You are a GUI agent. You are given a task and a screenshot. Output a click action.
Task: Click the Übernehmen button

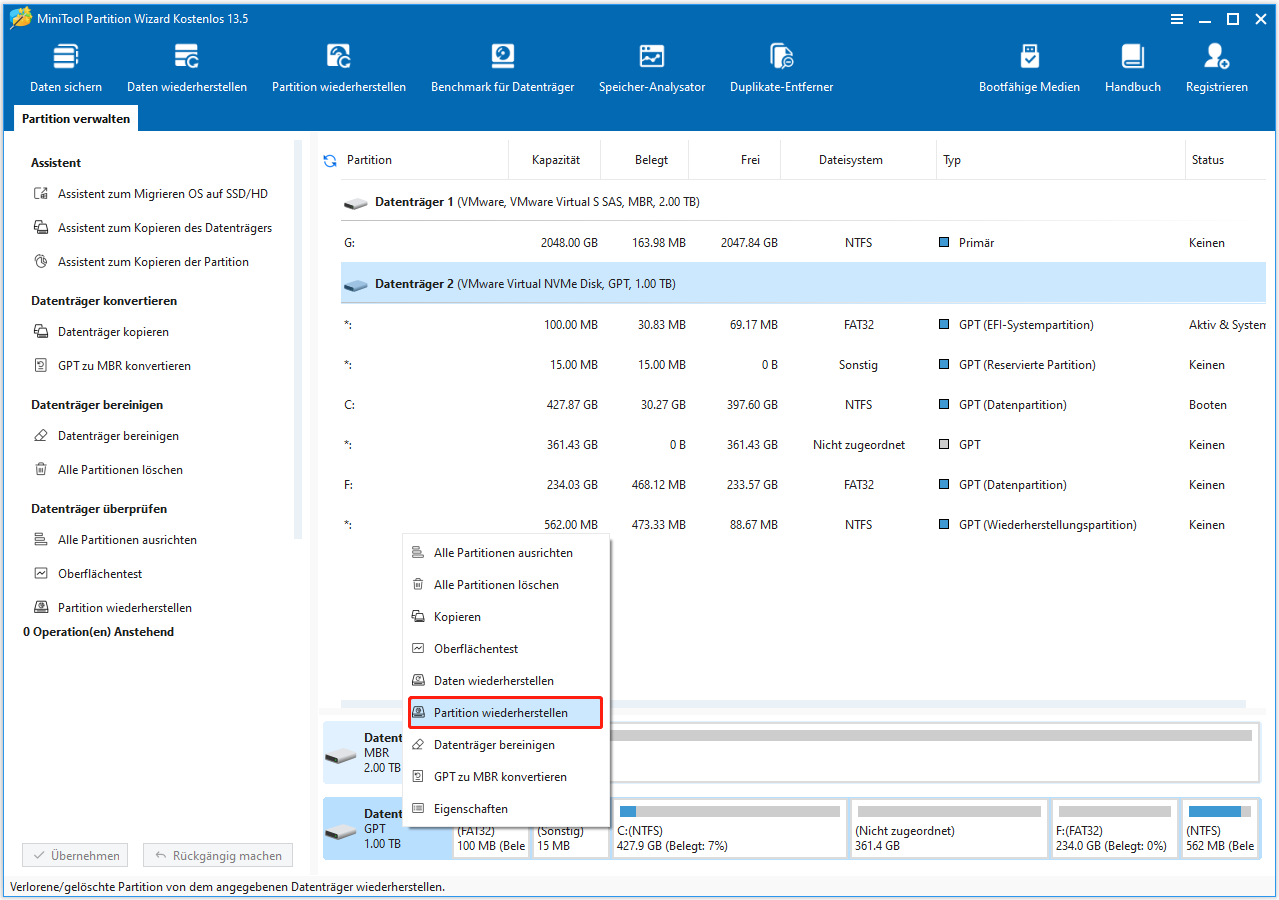coord(75,855)
